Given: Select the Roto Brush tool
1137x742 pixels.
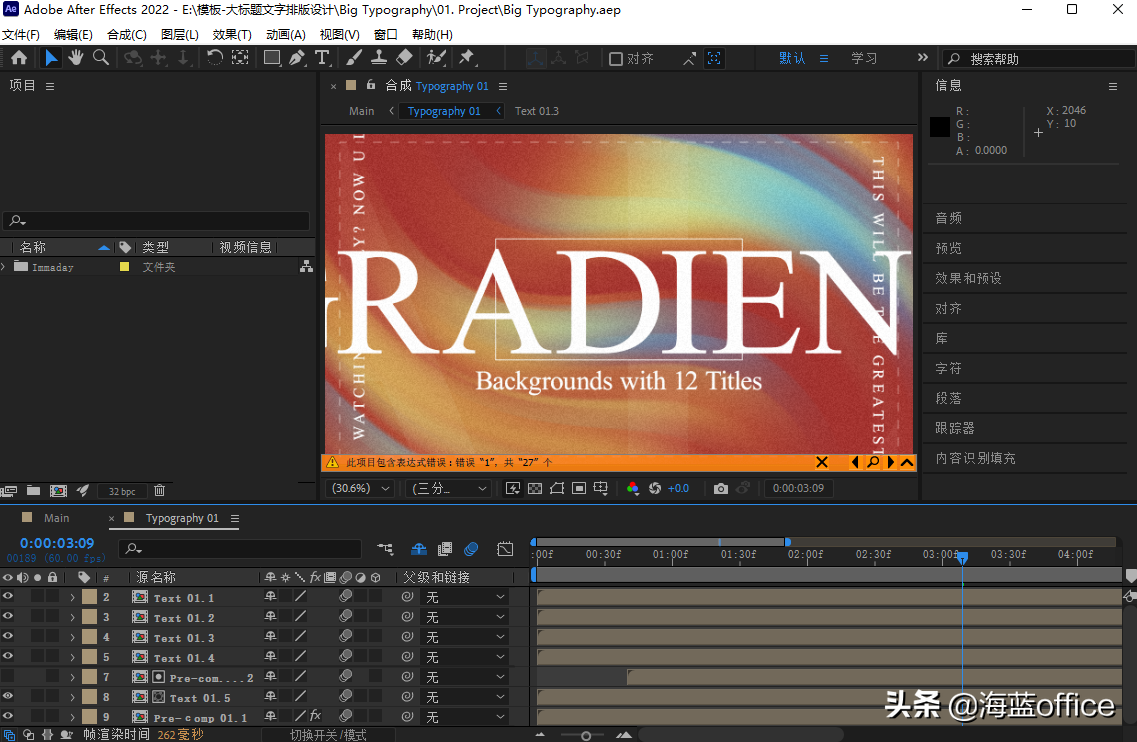Looking at the screenshot, I should (436, 58).
